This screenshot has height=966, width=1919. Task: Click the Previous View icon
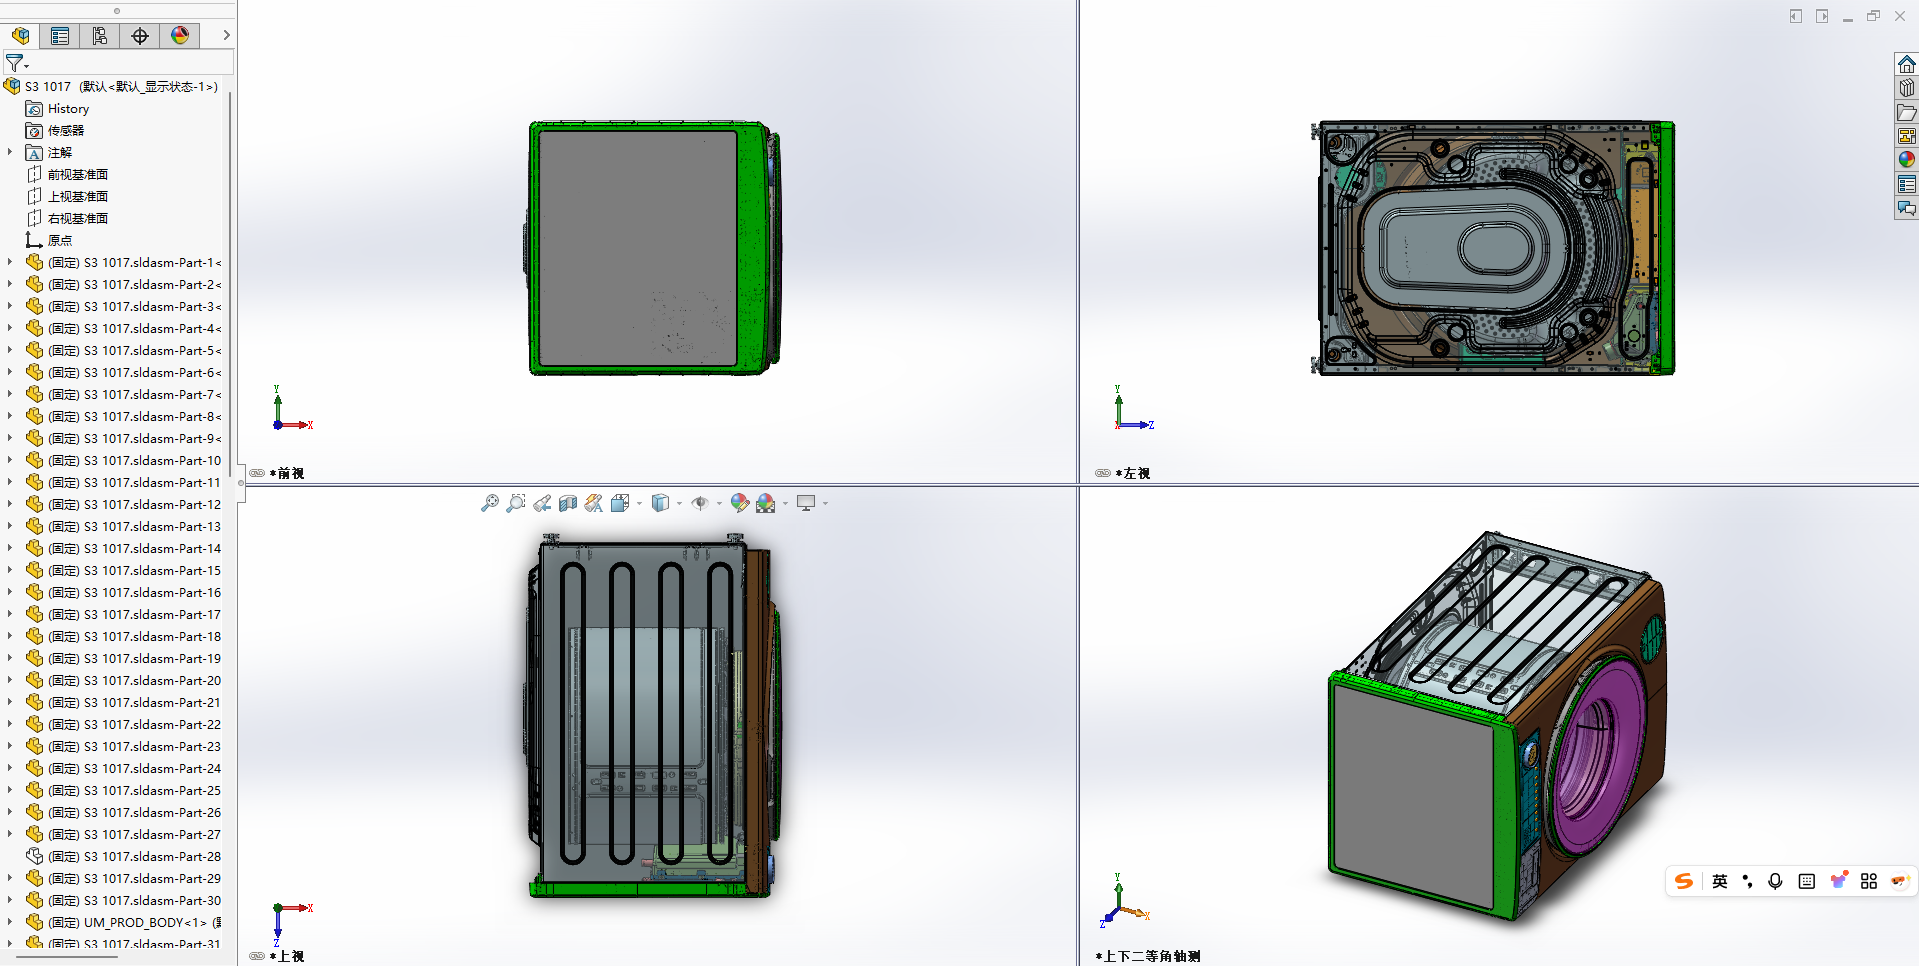[542, 503]
